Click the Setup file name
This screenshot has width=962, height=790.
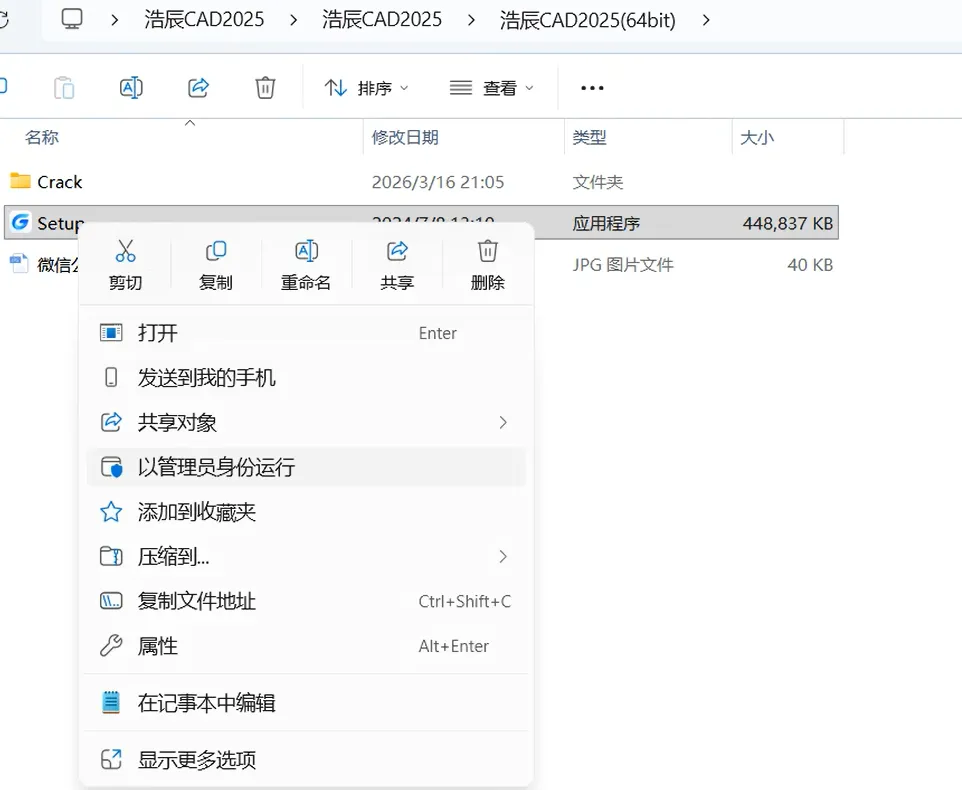tap(60, 223)
